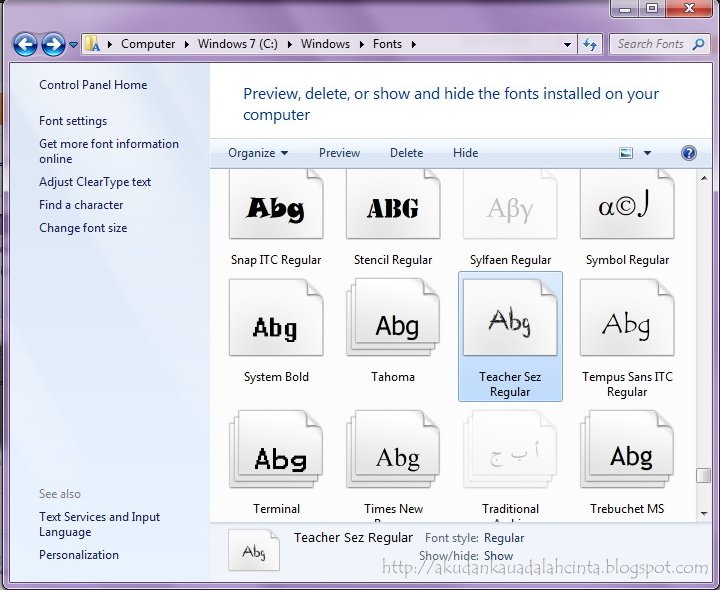Click Delete in the toolbar

tap(406, 153)
